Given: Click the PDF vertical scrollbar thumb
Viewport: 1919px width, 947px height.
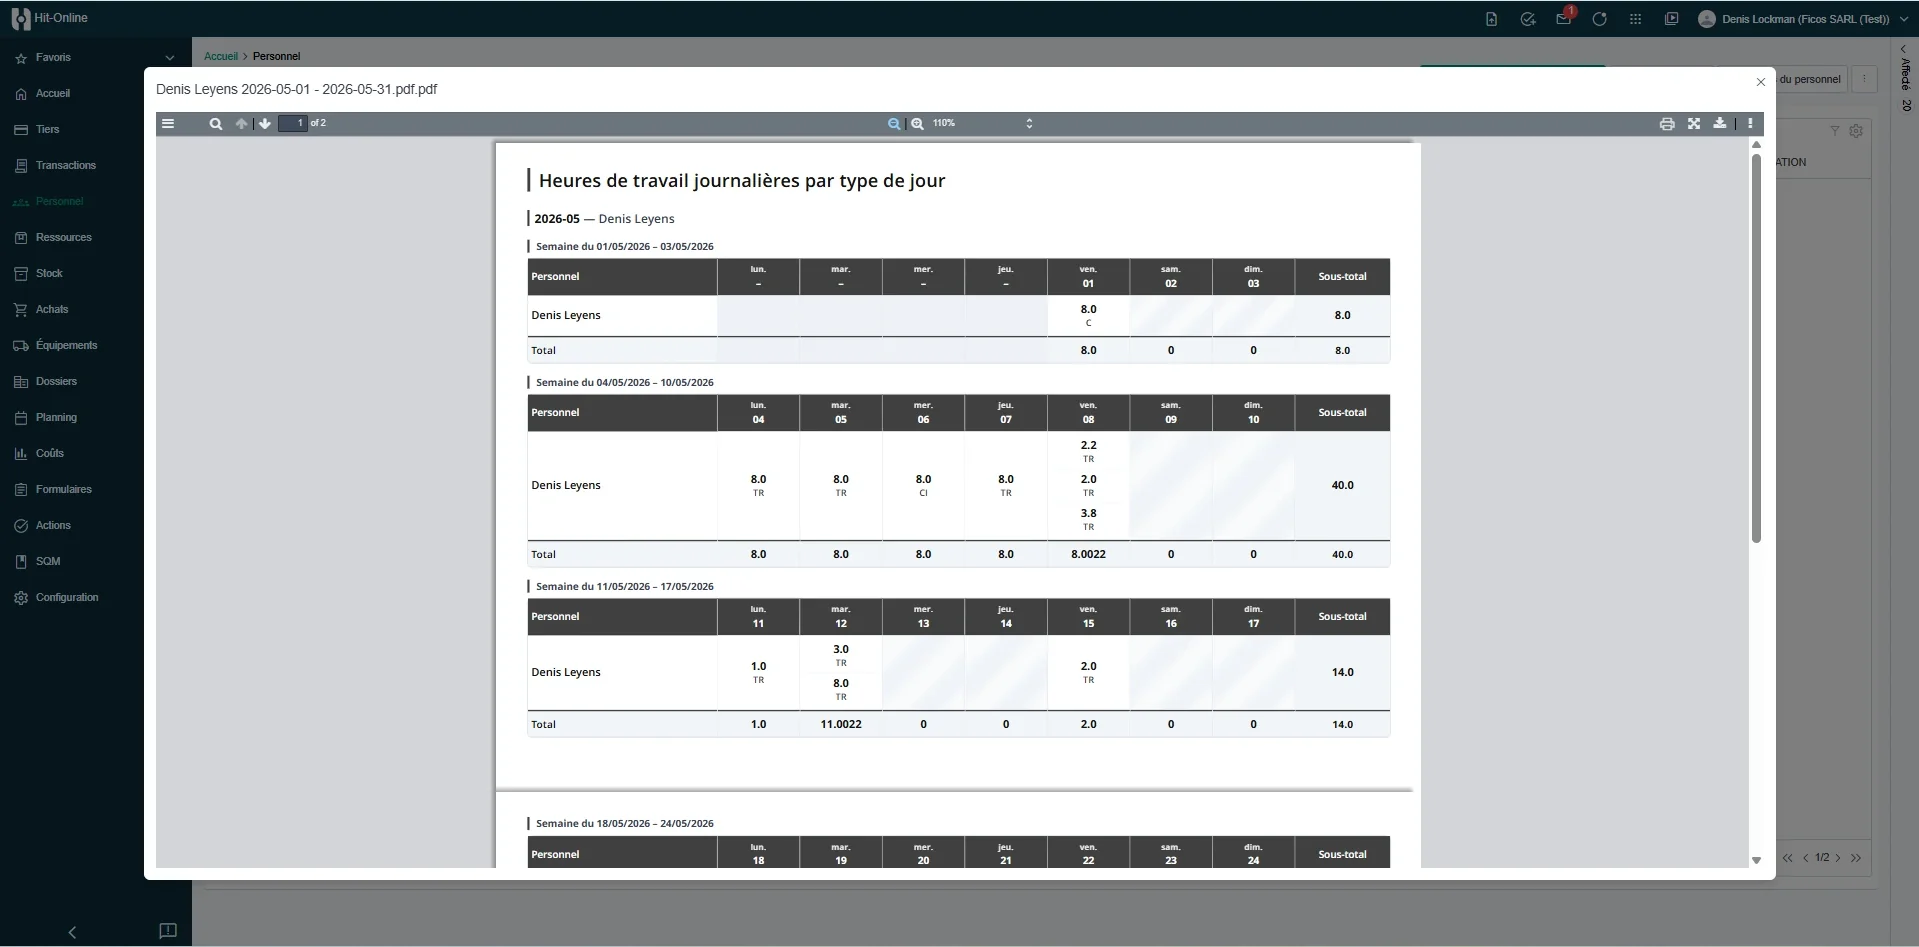Looking at the screenshot, I should click(1756, 348).
